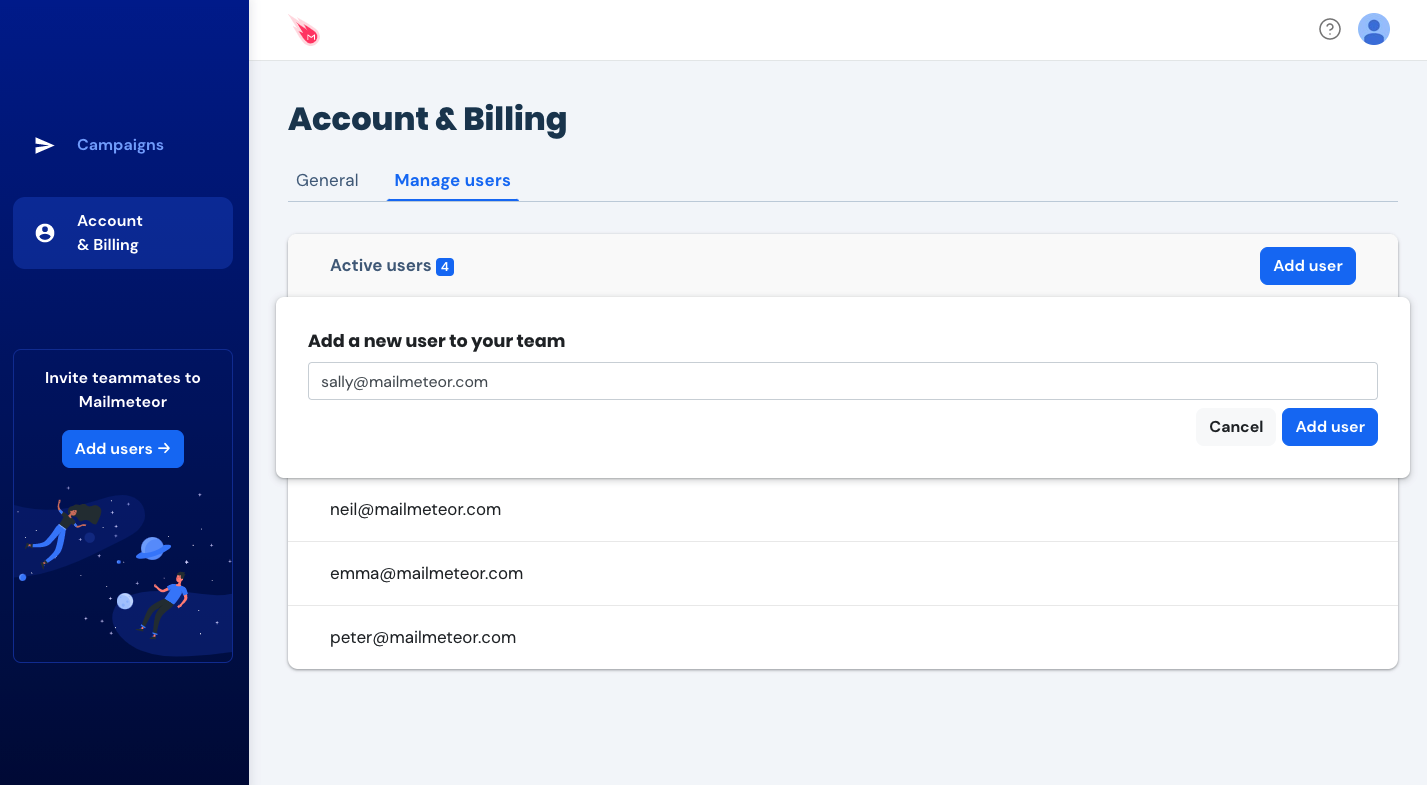Focus the new user email input field
The height and width of the screenshot is (785, 1427).
point(842,381)
